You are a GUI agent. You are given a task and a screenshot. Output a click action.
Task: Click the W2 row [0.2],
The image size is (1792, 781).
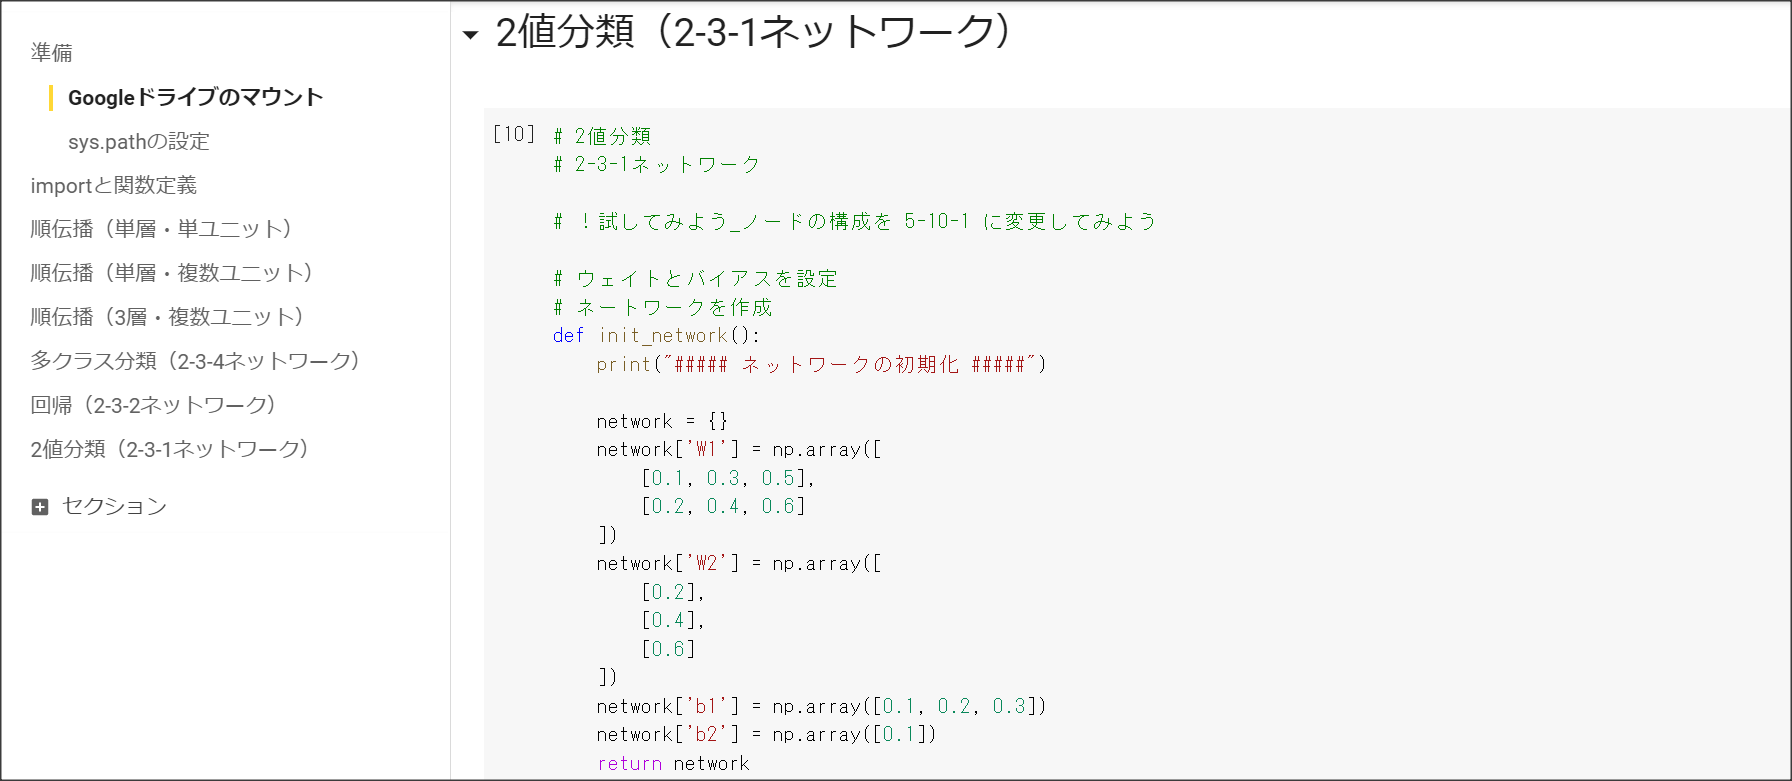(673, 592)
